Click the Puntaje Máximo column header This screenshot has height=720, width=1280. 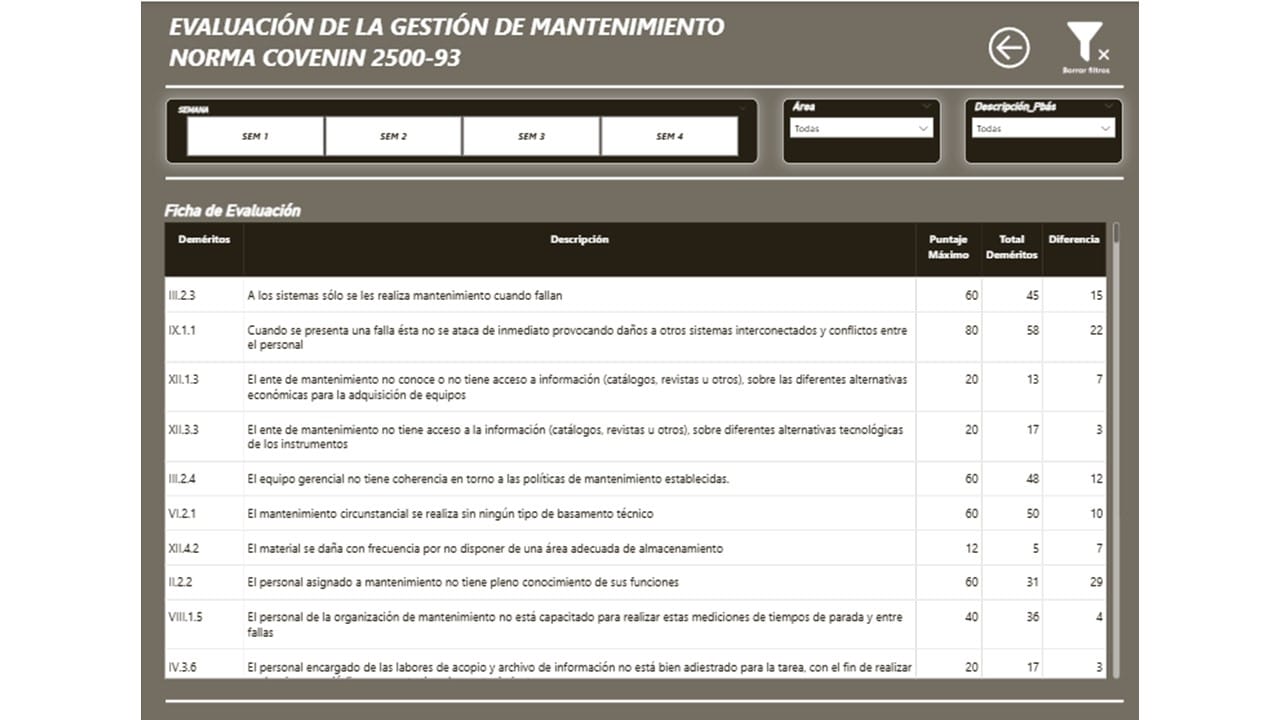coord(948,247)
